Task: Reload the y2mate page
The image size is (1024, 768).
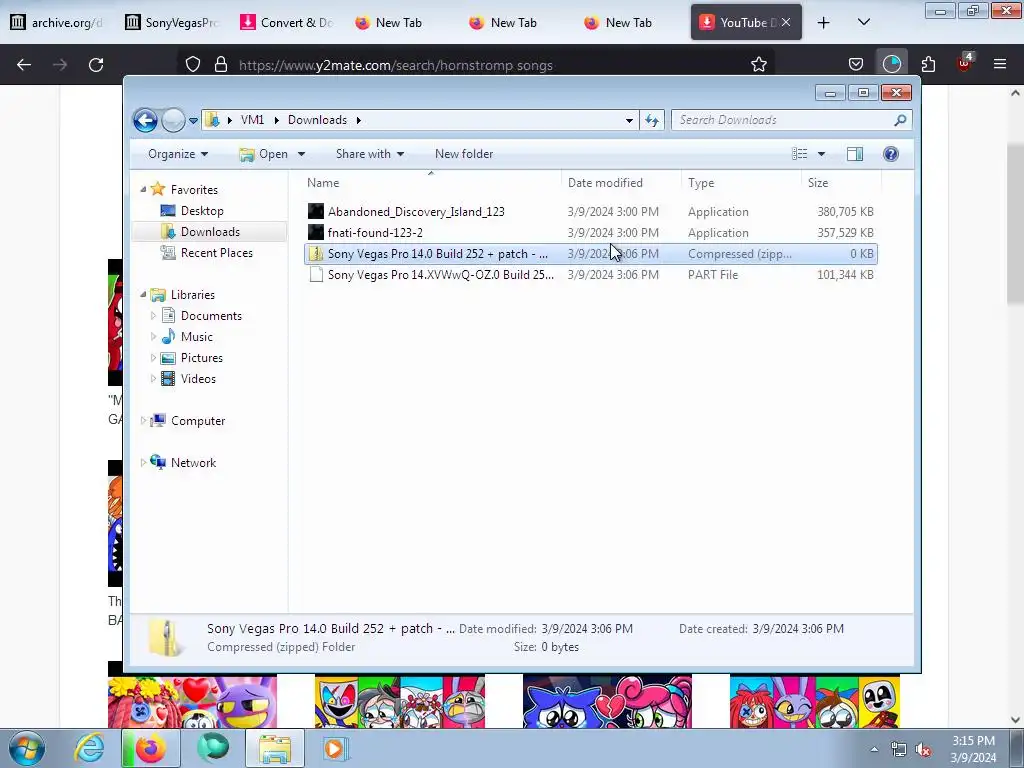Action: pos(96,65)
